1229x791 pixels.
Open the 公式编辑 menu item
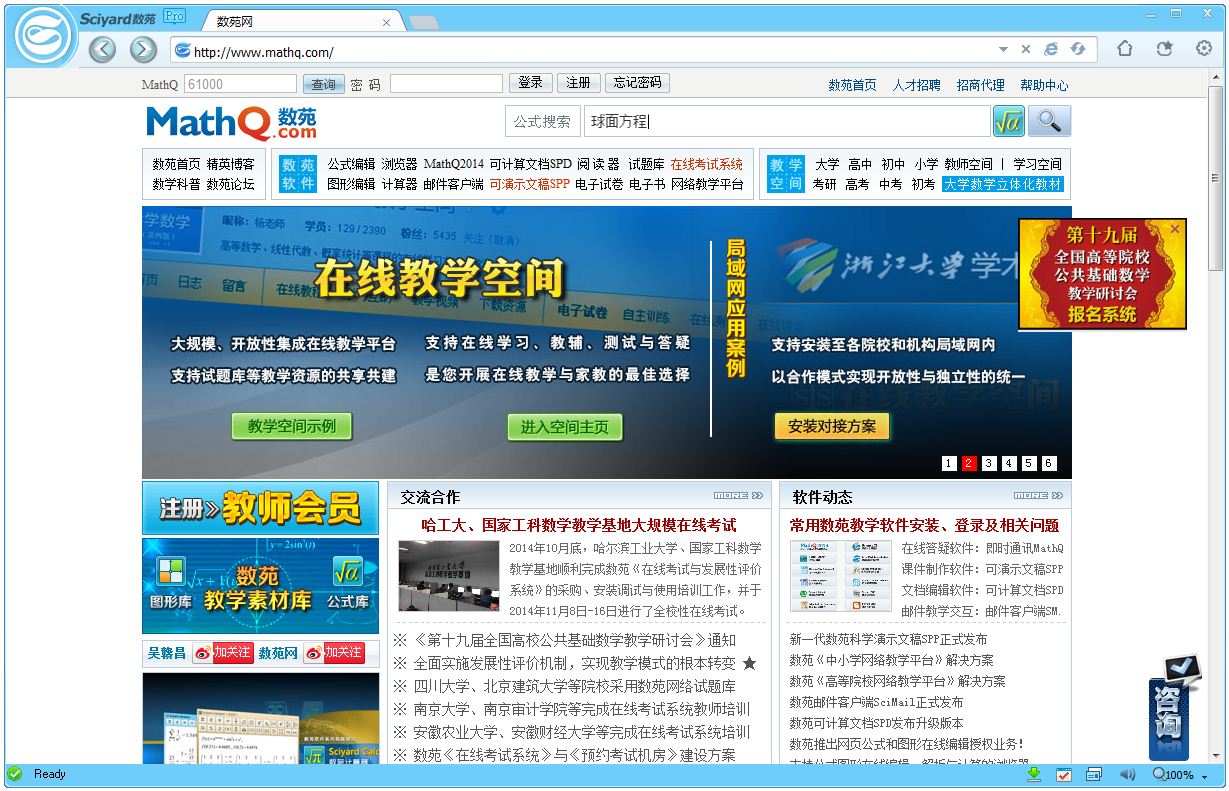[x=351, y=164]
